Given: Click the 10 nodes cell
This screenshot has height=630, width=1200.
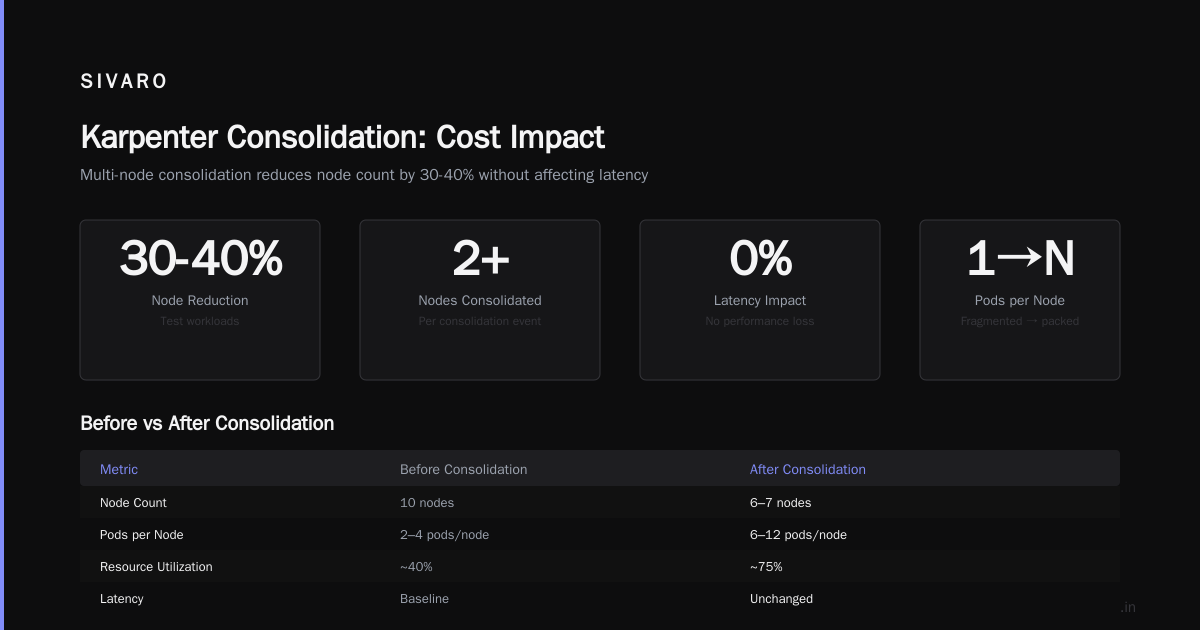Looking at the screenshot, I should coord(427,503).
